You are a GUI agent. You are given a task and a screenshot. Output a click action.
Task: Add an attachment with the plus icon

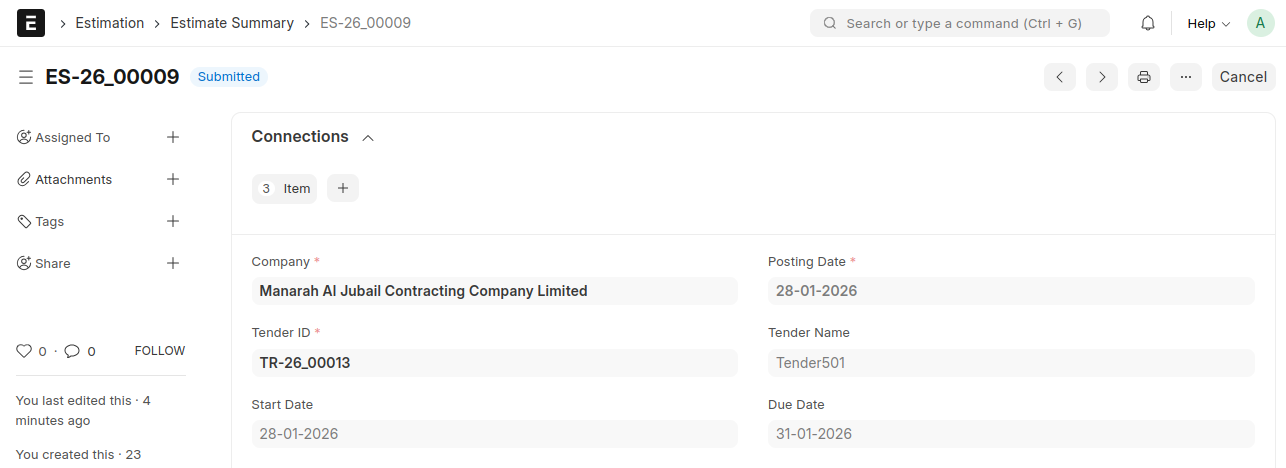[x=173, y=179]
